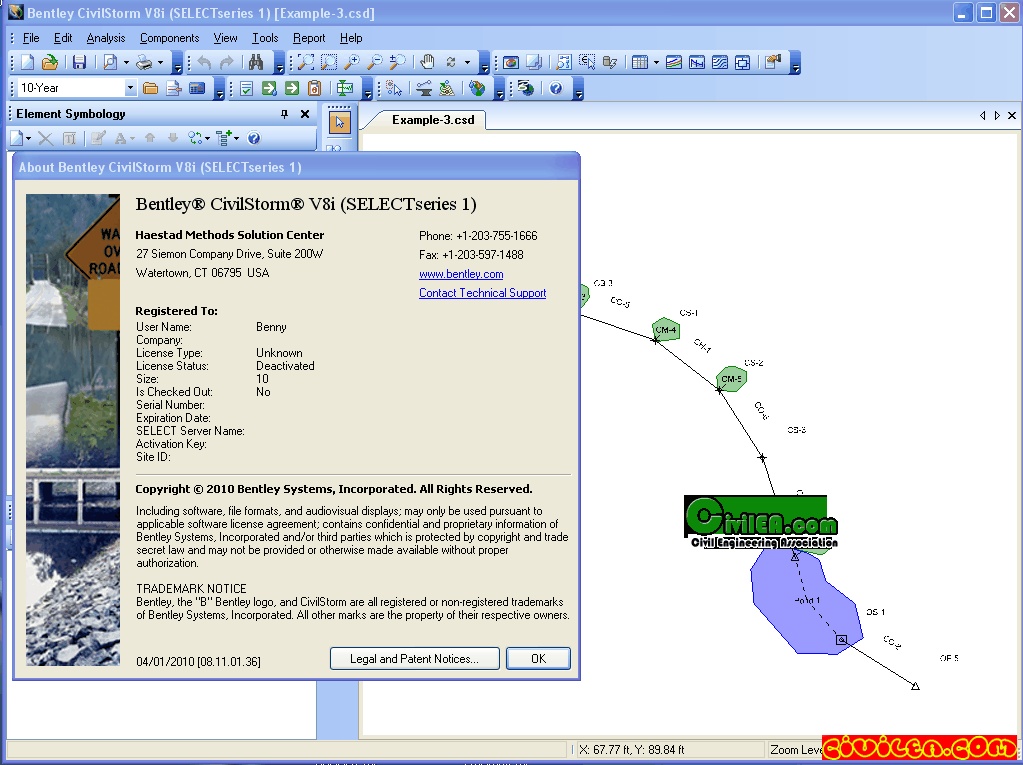
Task: Open the Analysis menu
Action: [x=106, y=38]
